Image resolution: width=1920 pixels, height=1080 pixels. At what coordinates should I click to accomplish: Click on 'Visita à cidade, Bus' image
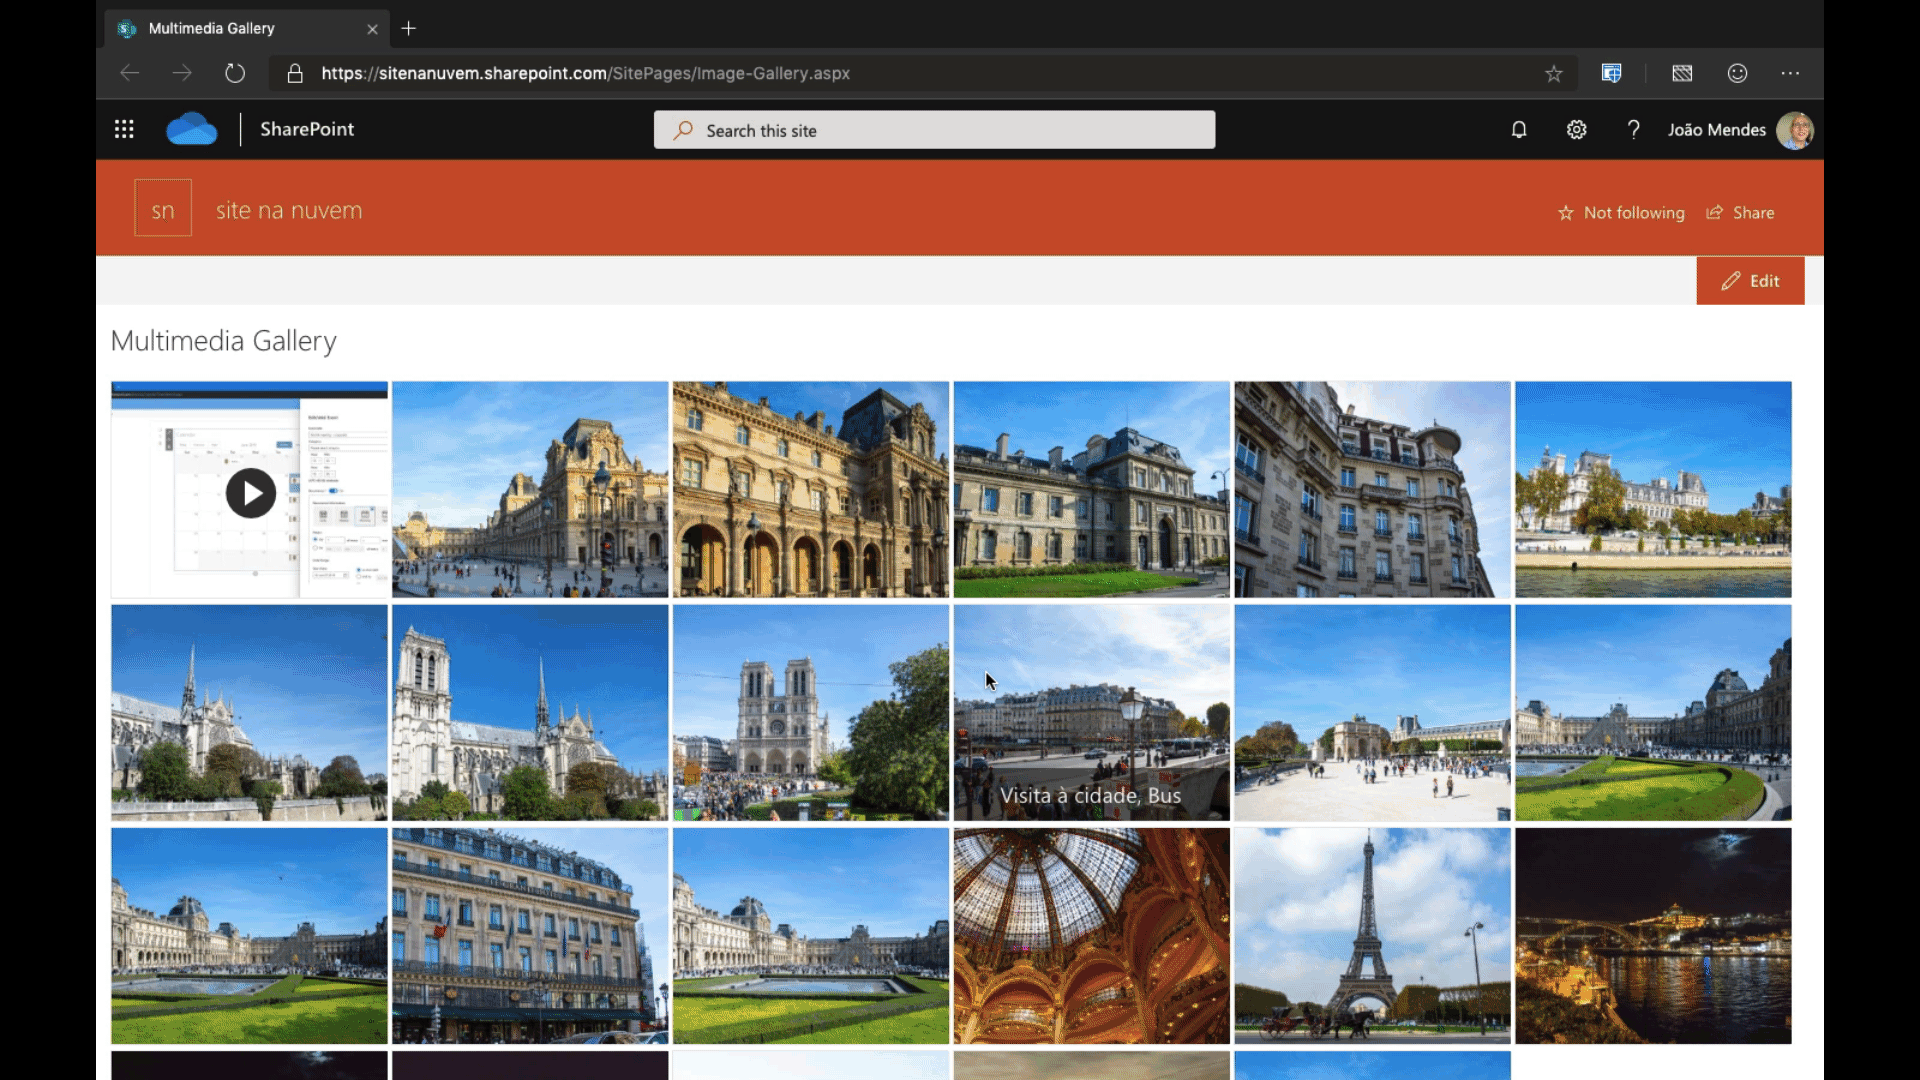click(x=1092, y=712)
